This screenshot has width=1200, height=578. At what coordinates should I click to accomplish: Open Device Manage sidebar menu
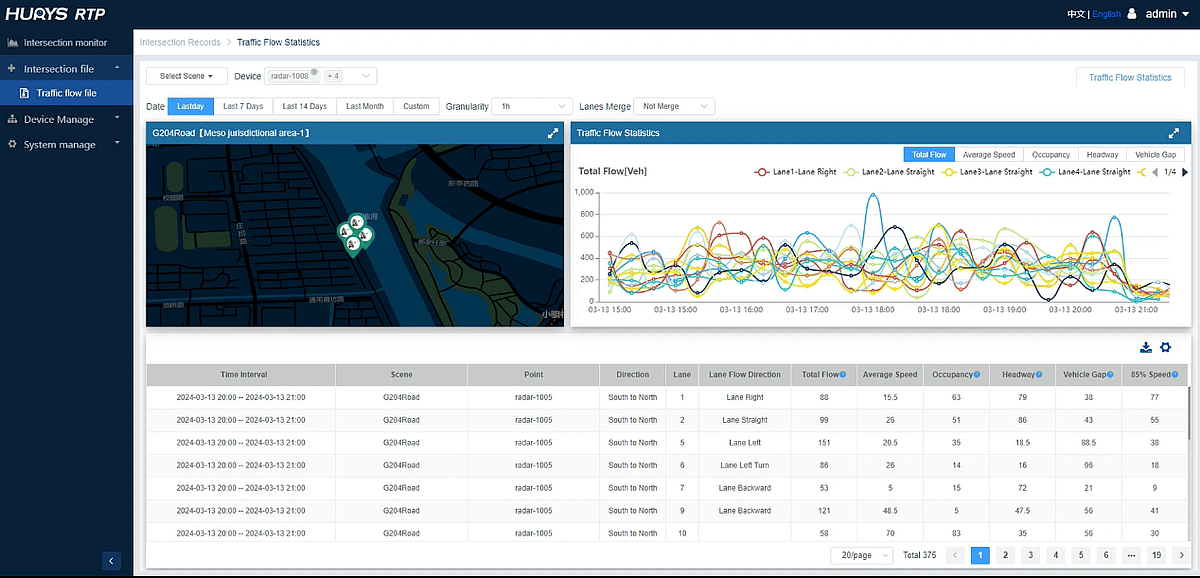(x=59, y=119)
